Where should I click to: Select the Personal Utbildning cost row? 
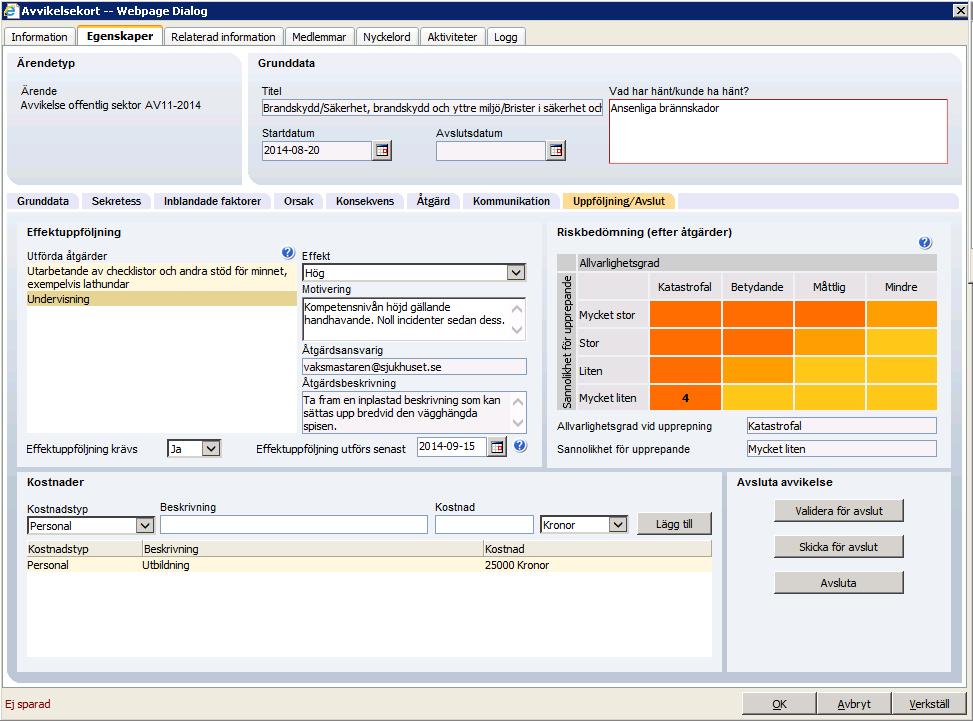[x=369, y=565]
